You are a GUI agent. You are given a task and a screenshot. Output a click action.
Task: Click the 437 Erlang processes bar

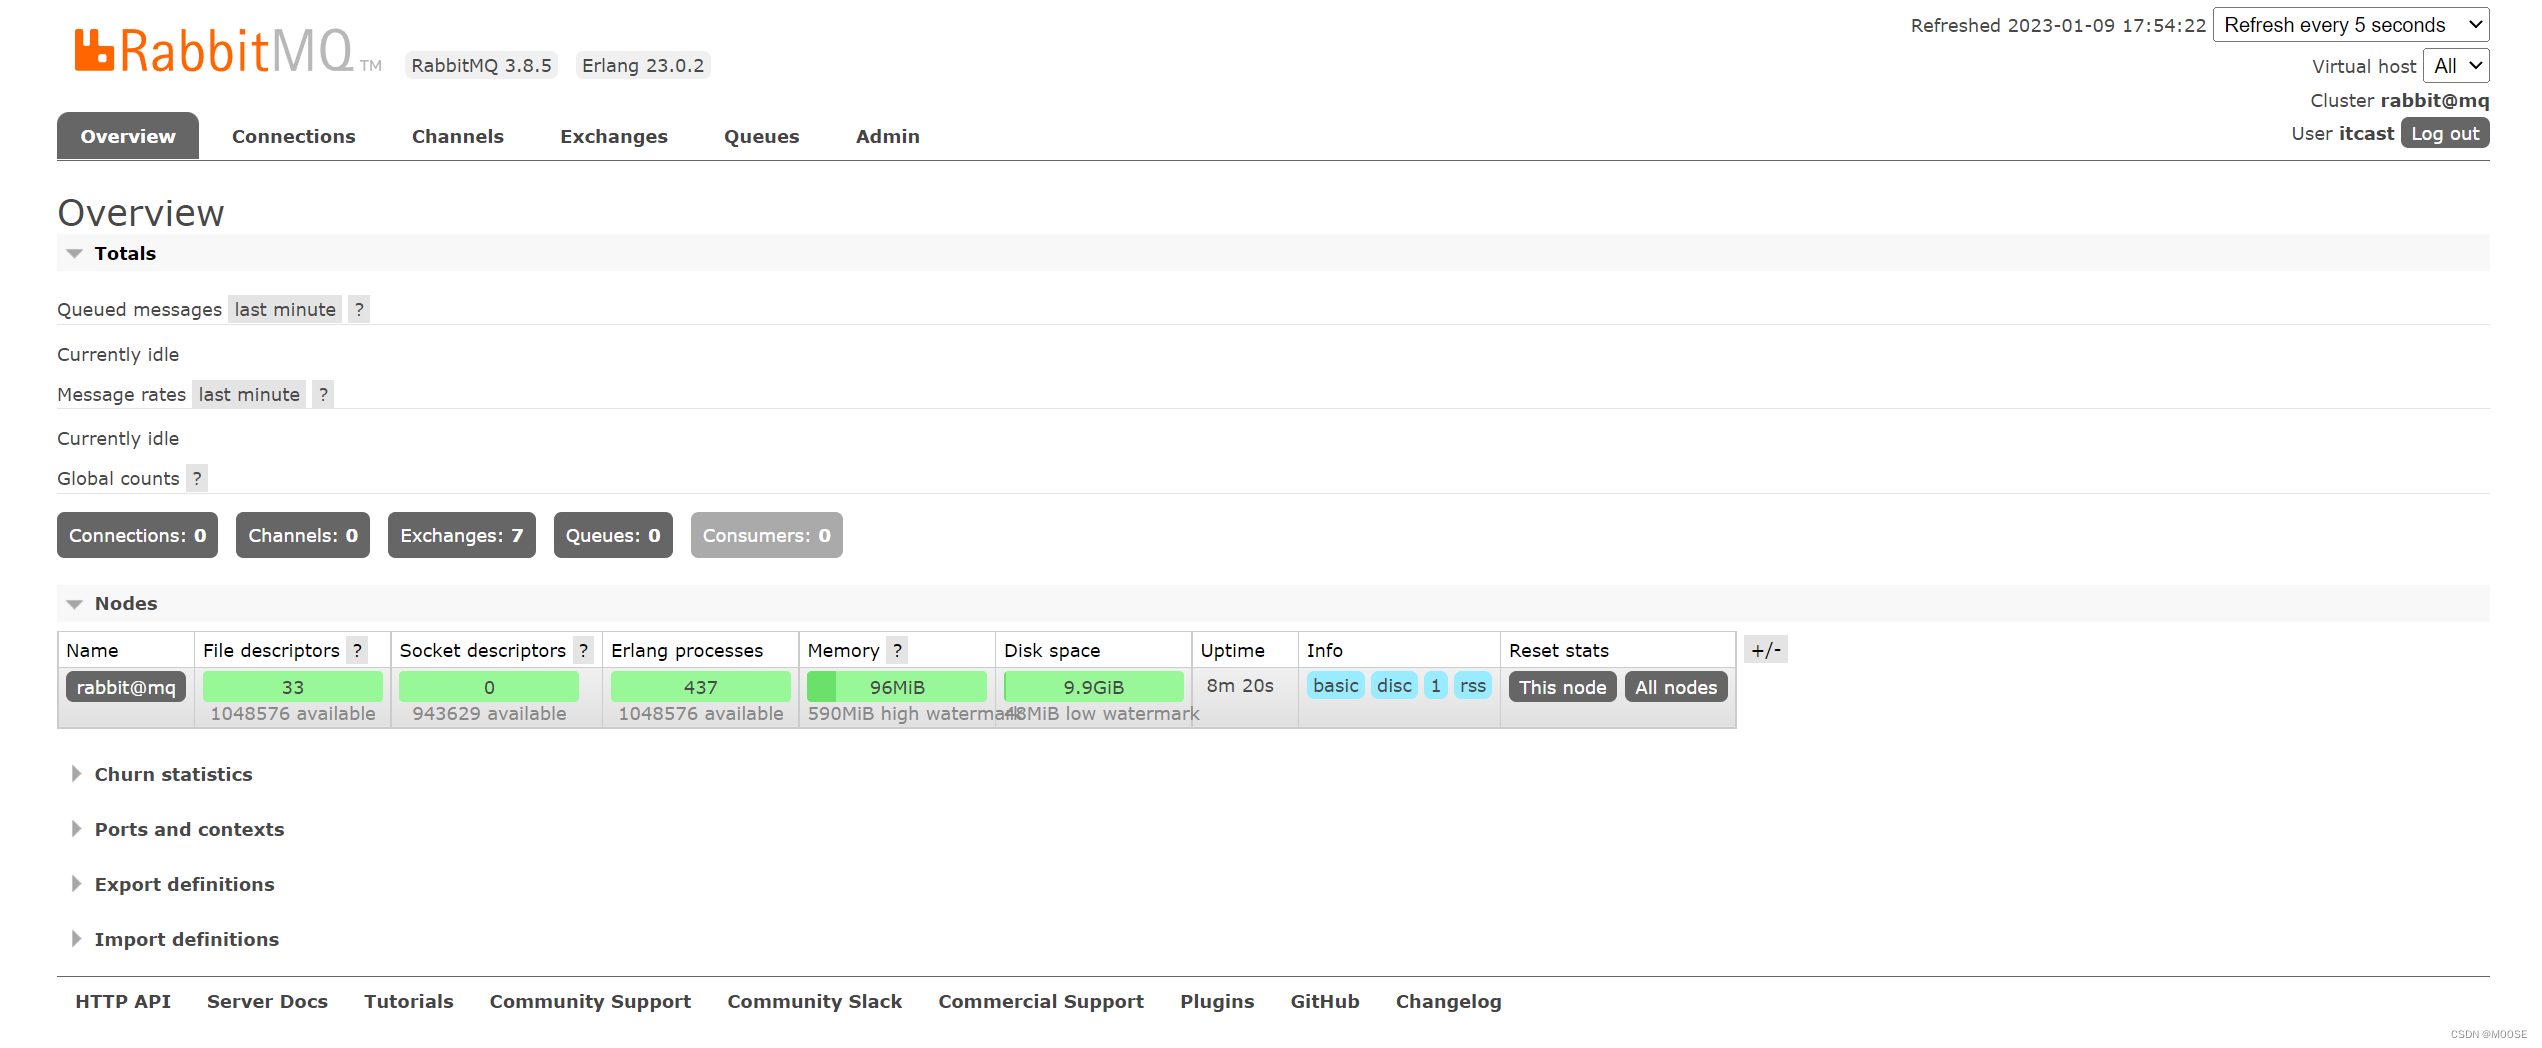click(x=701, y=687)
